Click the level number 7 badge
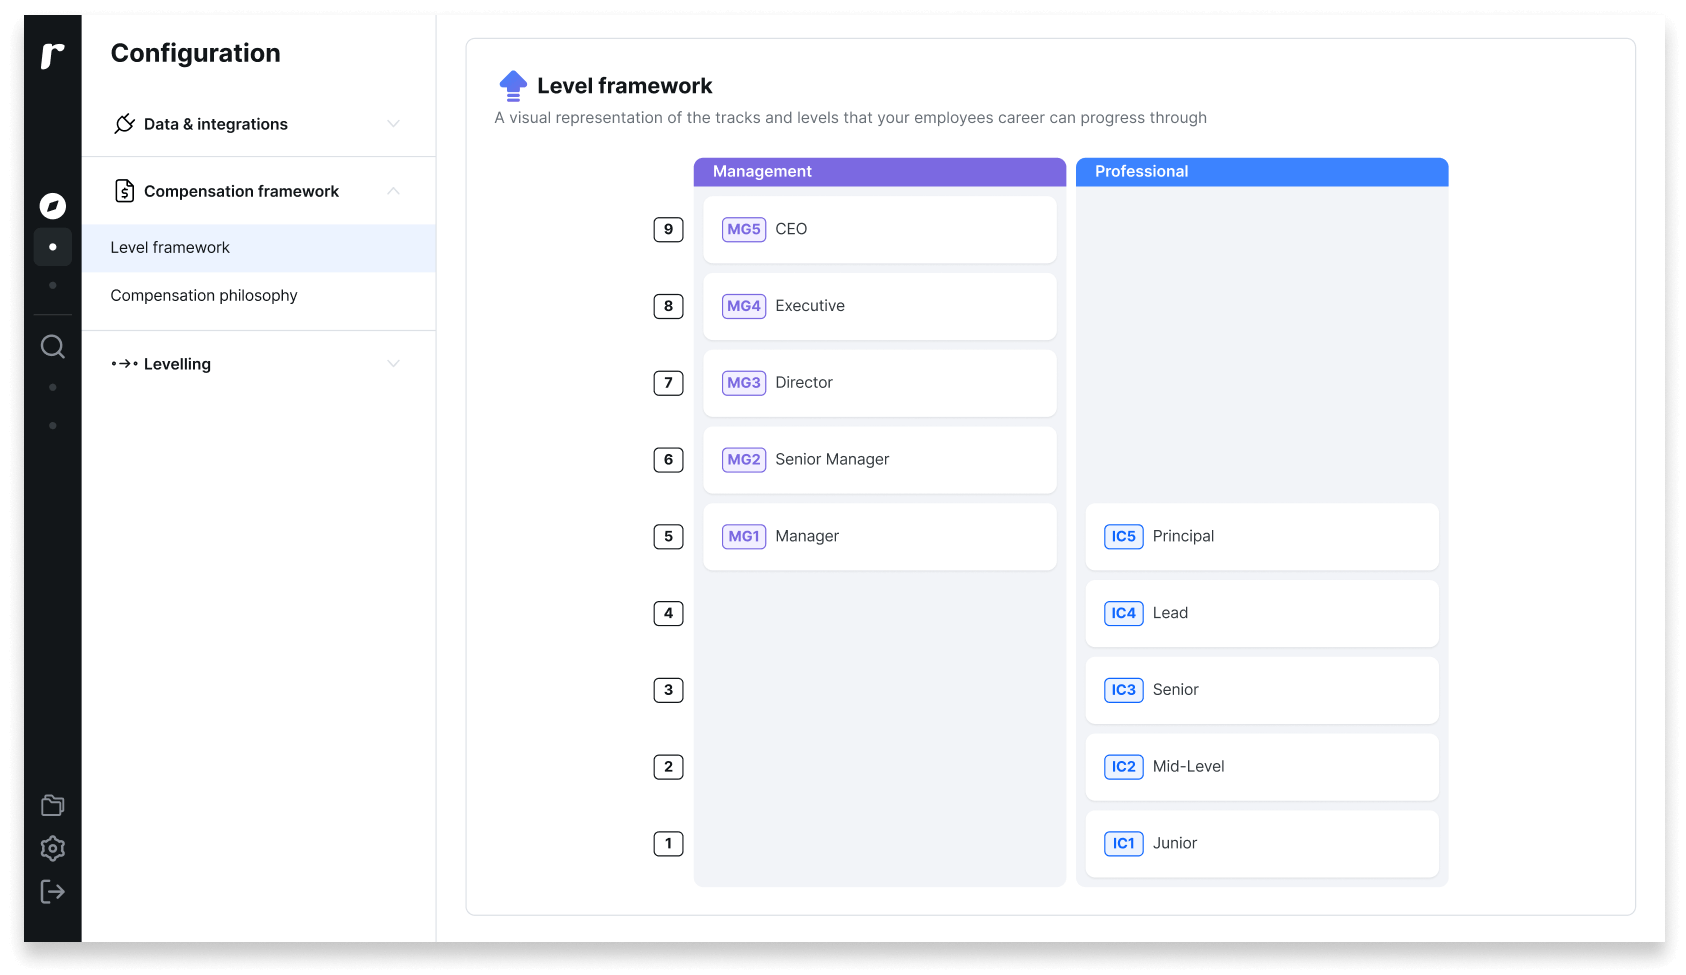This screenshot has width=1686, height=975. click(668, 383)
